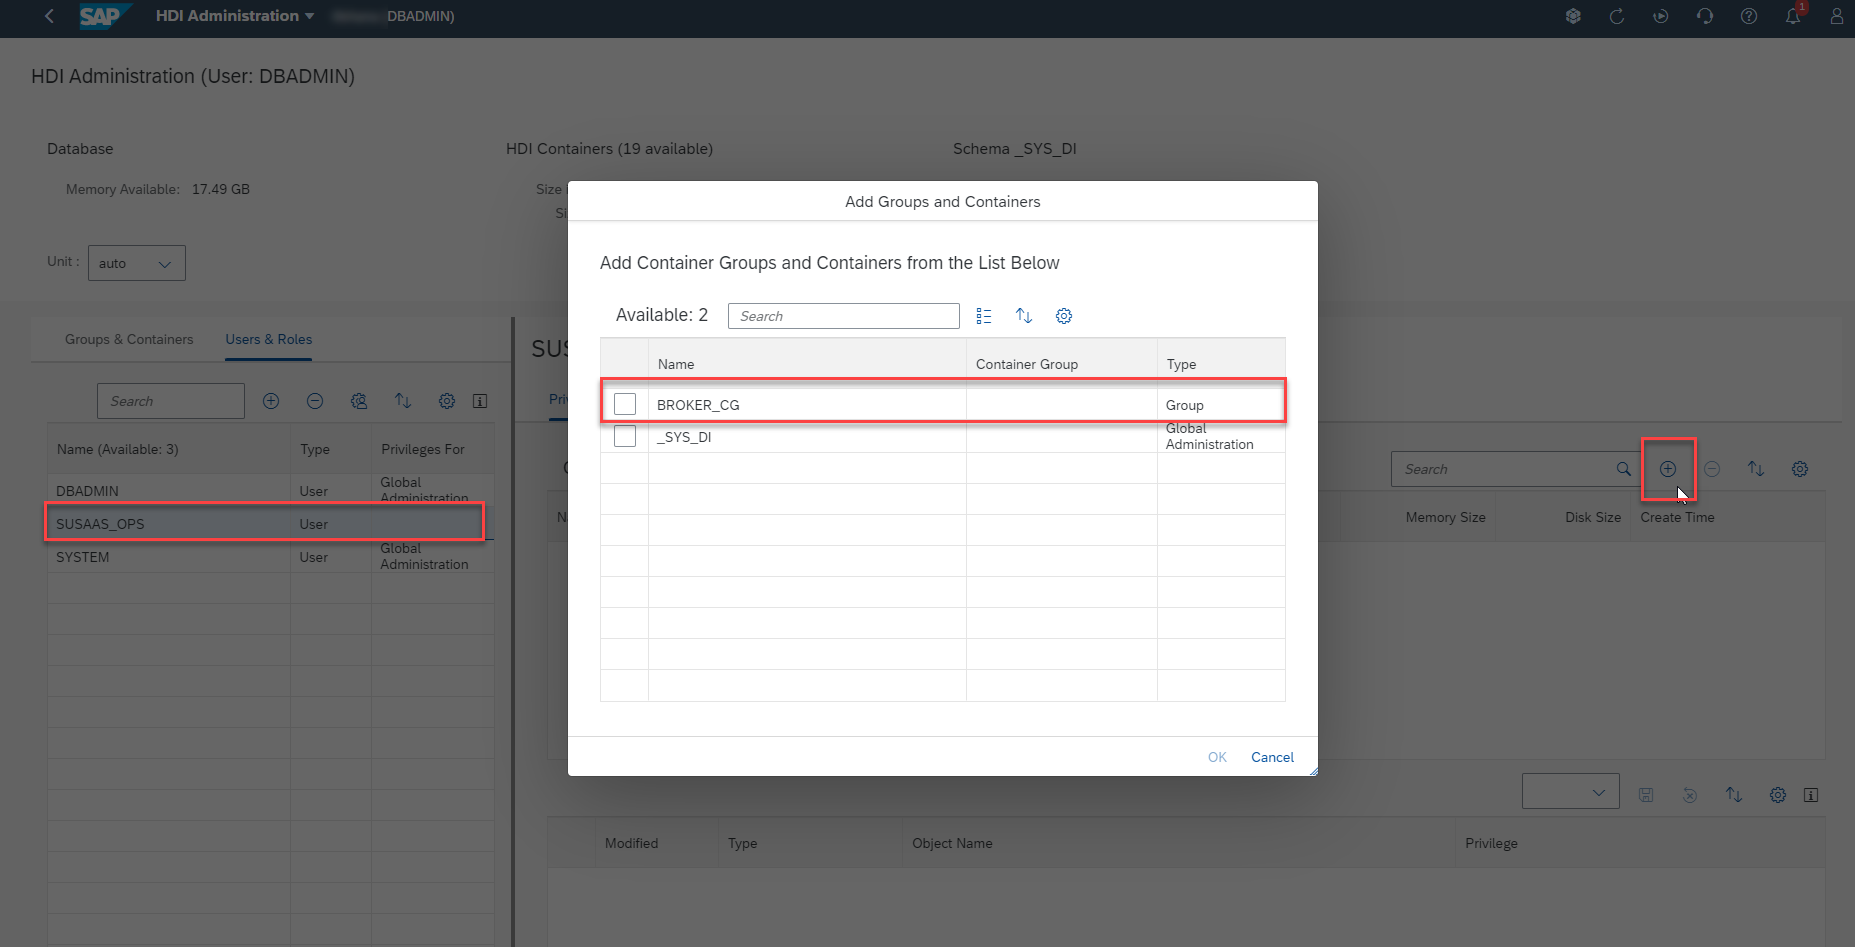The width and height of the screenshot is (1855, 947).
Task: Sort the containers table on right panel
Action: click(1756, 469)
